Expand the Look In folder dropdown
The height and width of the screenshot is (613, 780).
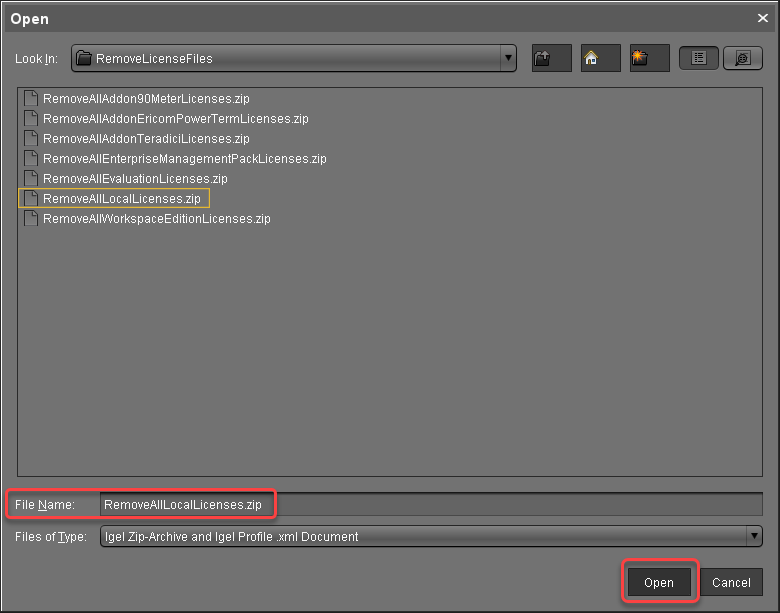click(x=508, y=58)
